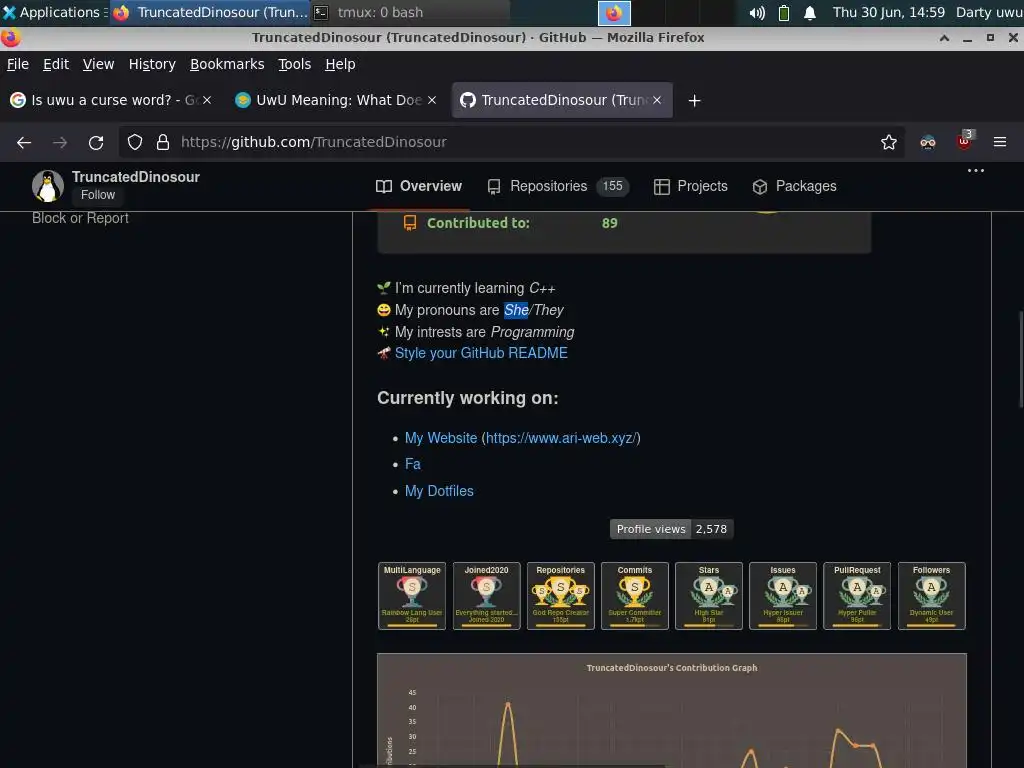Click the MultiLanguage trophy card
The width and height of the screenshot is (1024, 768).
pos(411,596)
